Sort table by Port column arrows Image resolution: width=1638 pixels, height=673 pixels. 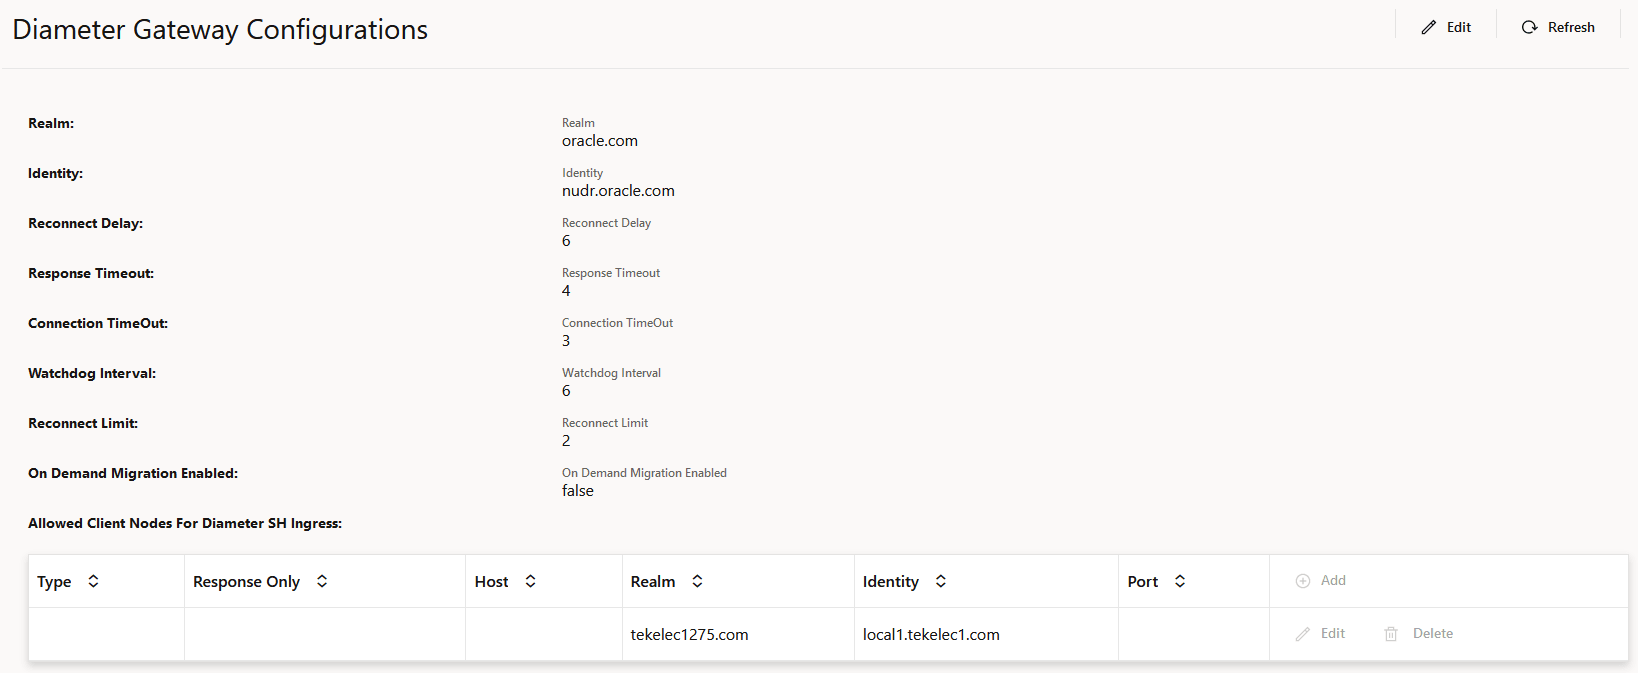(1180, 581)
